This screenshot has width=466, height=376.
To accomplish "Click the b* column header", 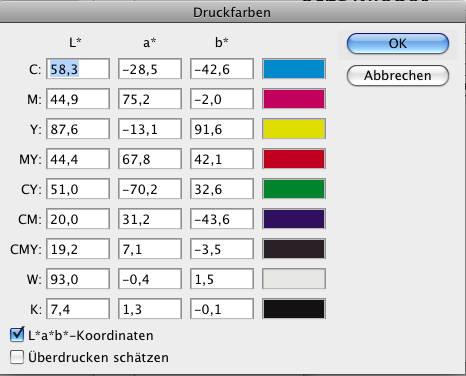I will (x=222, y=42).
